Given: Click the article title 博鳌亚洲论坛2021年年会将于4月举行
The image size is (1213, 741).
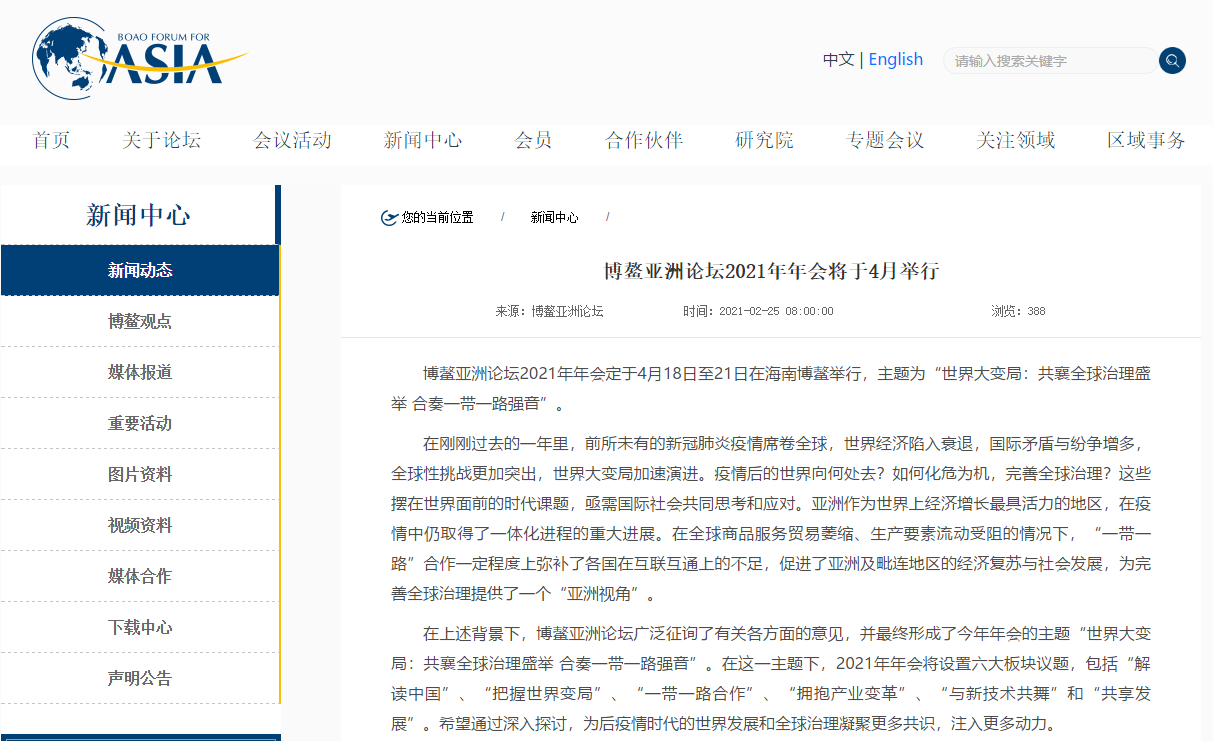Looking at the screenshot, I should [771, 271].
